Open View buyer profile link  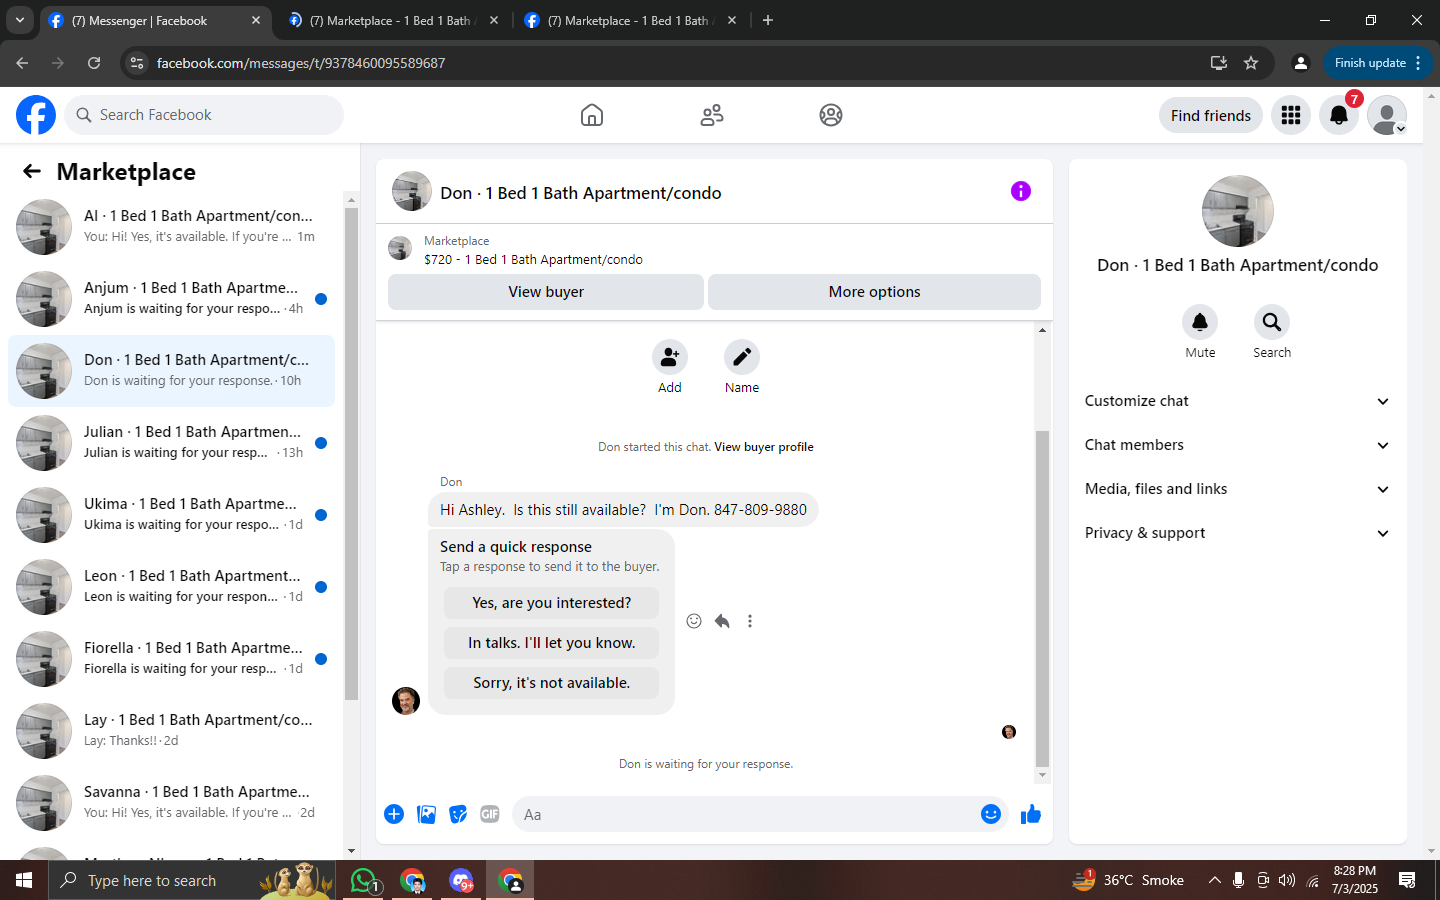coord(764,447)
